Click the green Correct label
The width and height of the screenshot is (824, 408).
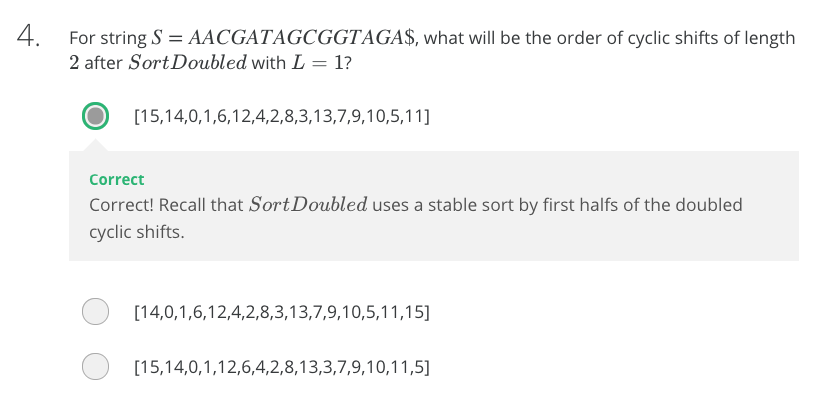pyautogui.click(x=117, y=179)
